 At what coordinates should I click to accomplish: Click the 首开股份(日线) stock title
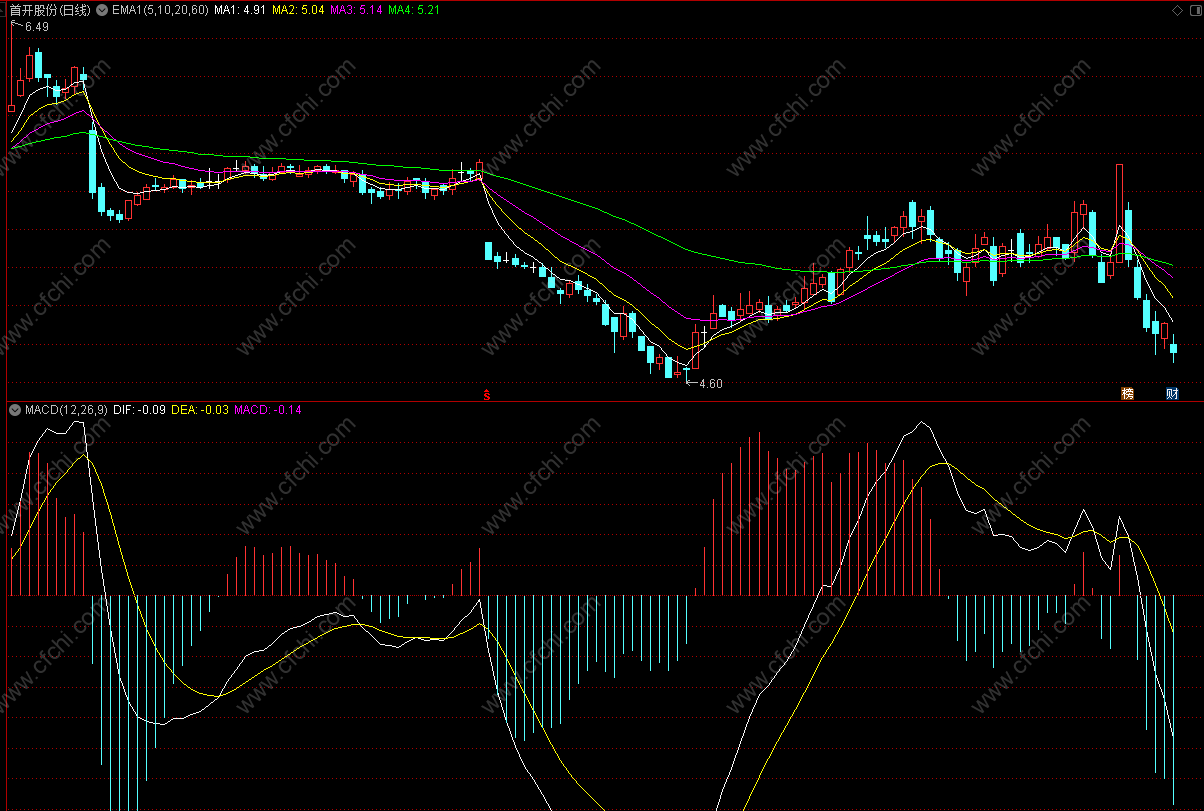click(x=49, y=10)
